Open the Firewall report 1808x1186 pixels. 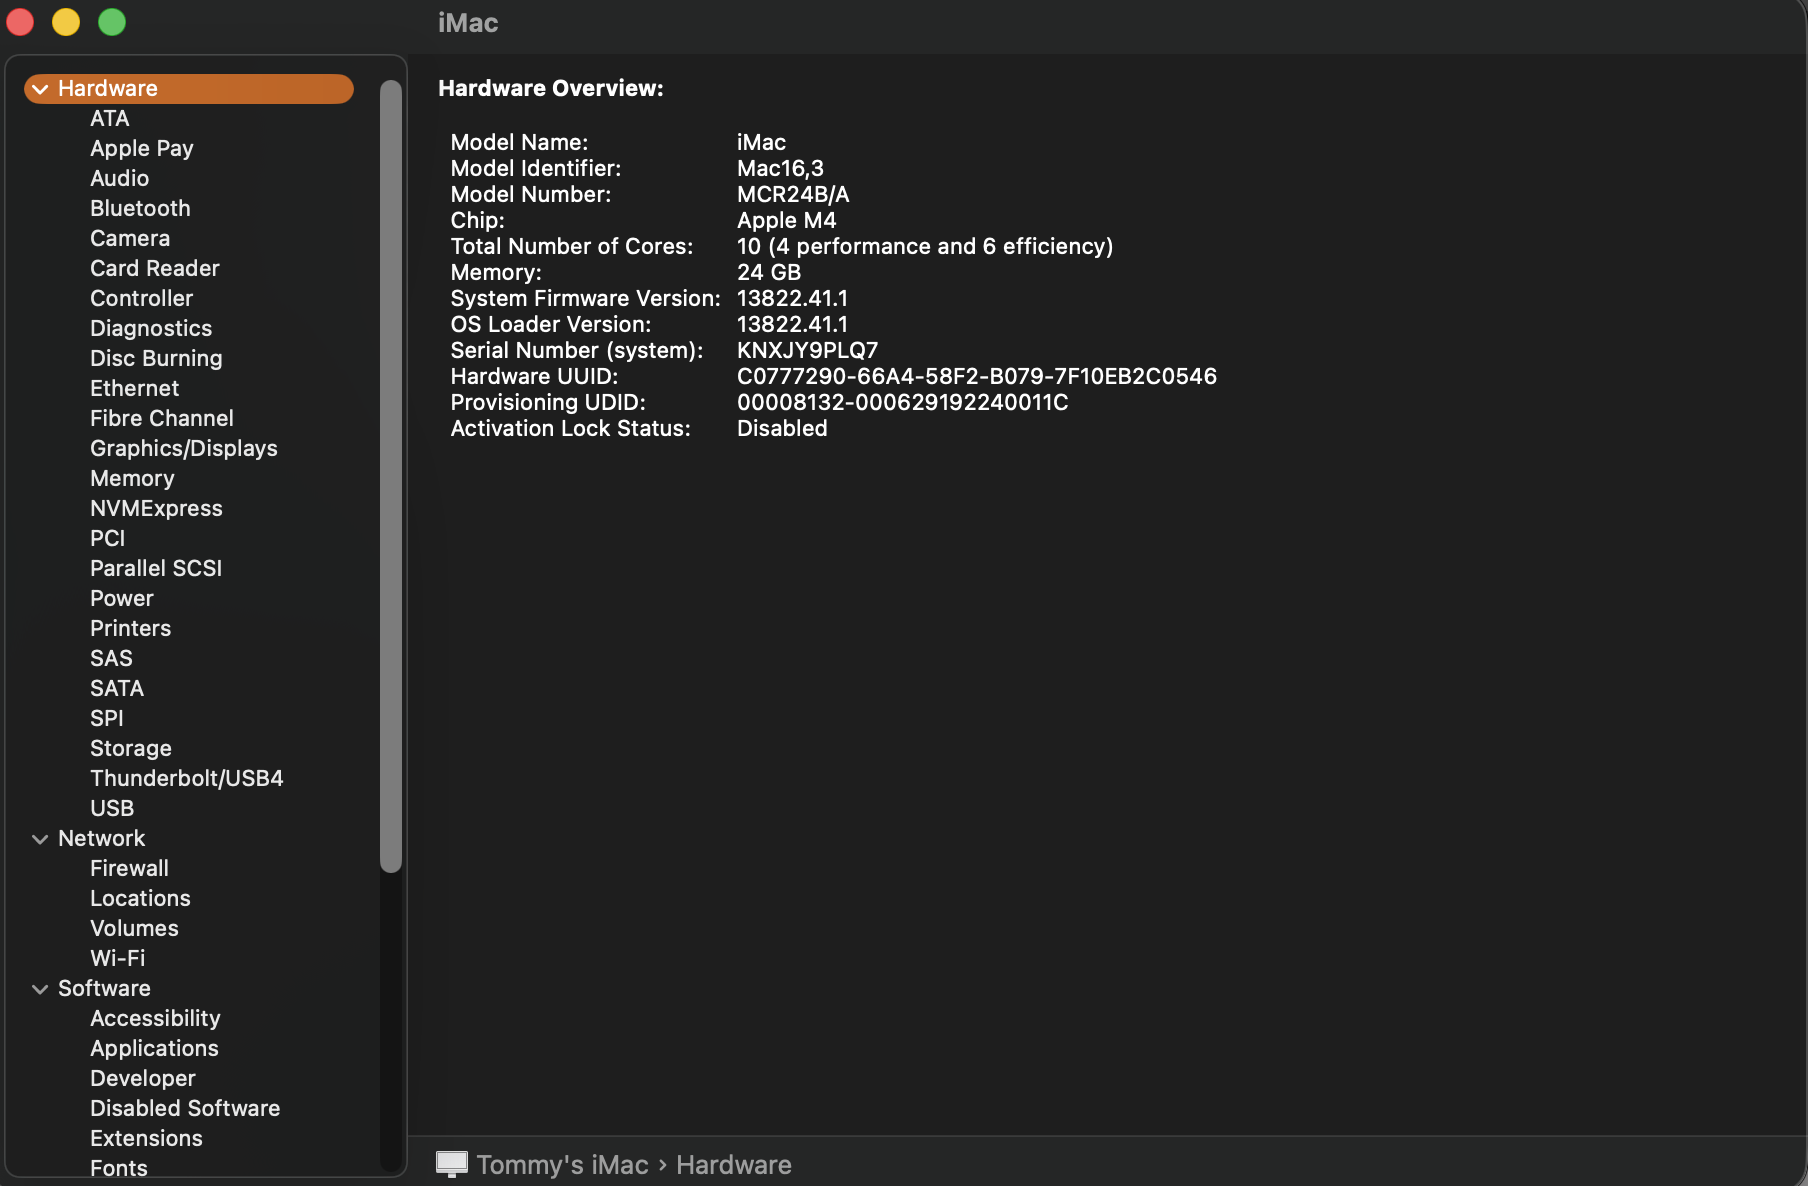(129, 868)
